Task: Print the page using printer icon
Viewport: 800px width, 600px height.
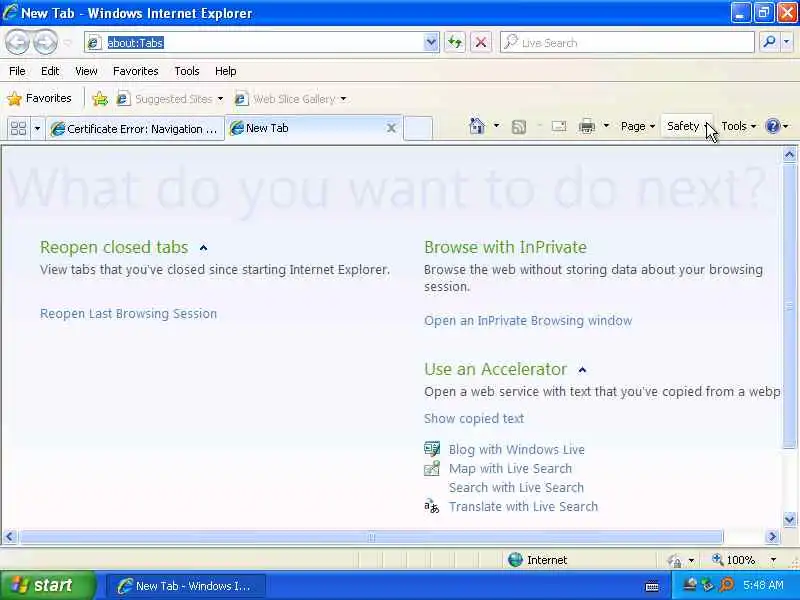Action: tap(587, 126)
